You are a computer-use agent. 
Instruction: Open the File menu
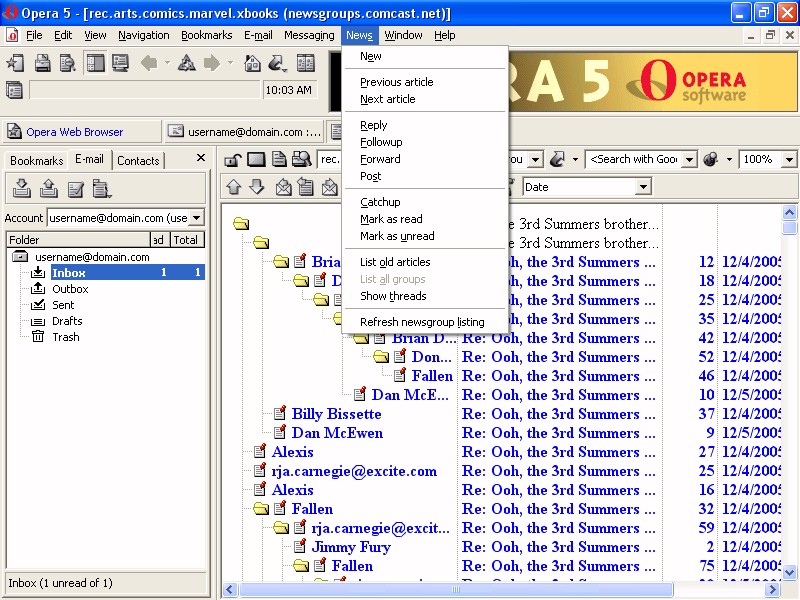click(x=34, y=35)
